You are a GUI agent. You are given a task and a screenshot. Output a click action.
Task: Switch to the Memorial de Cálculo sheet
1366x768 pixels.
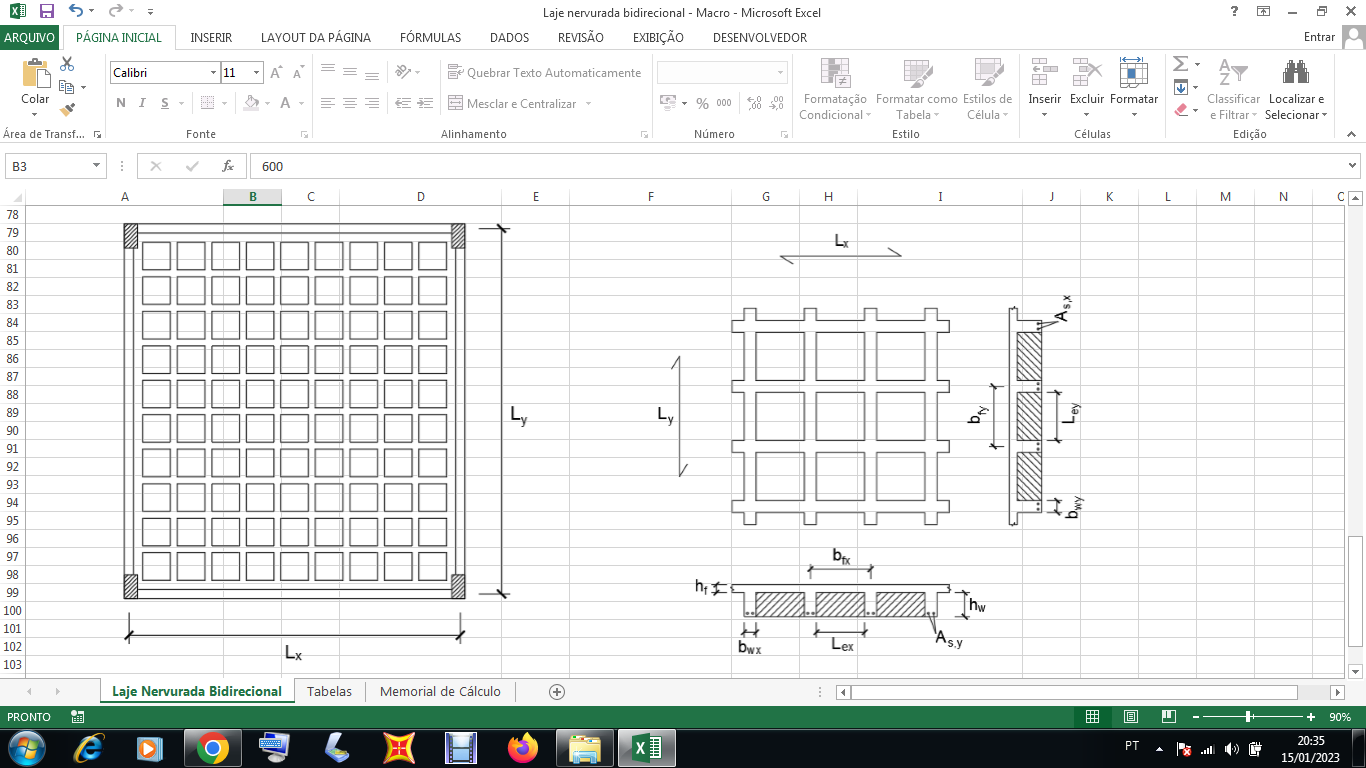click(x=440, y=691)
